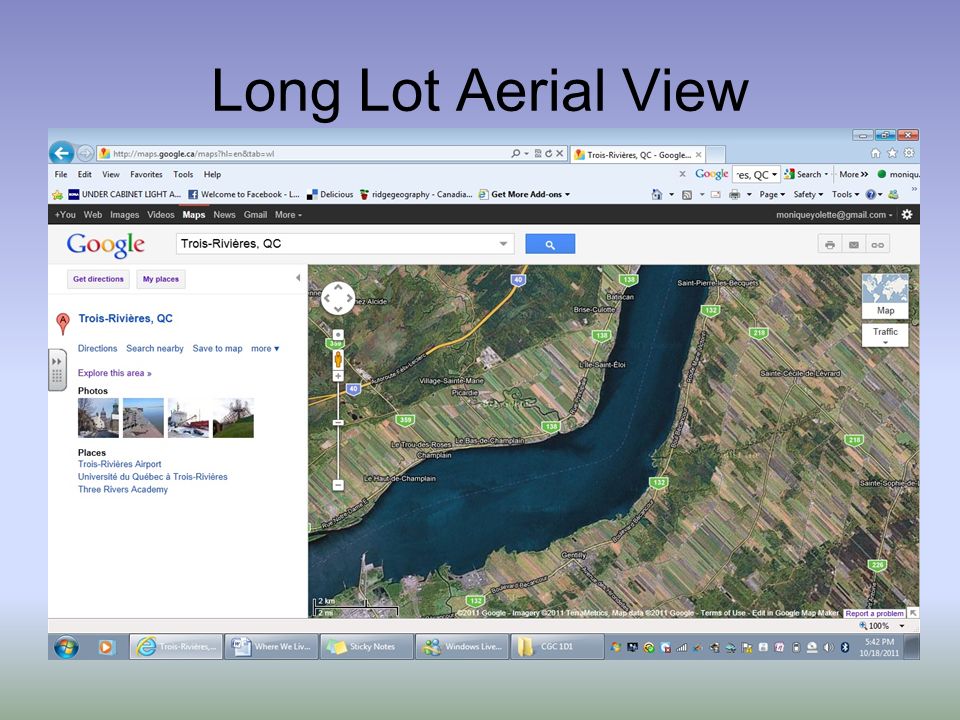This screenshot has width=960, height=720.
Task: Switch the map to Map view
Action: pyautogui.click(x=885, y=296)
